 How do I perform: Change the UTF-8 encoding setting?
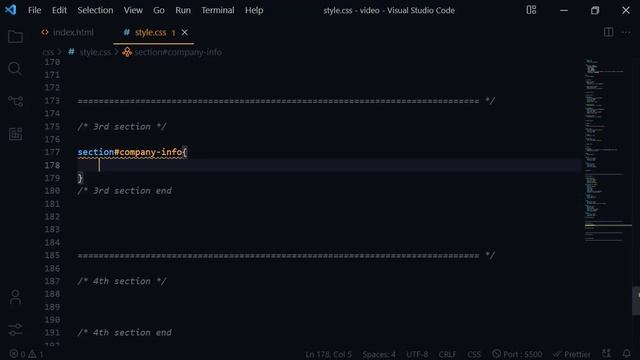pos(417,354)
